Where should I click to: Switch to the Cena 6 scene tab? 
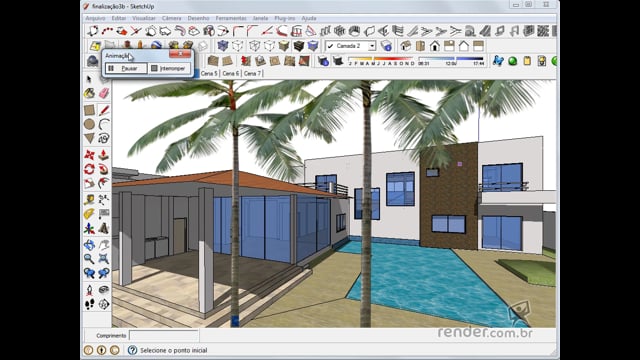231,73
